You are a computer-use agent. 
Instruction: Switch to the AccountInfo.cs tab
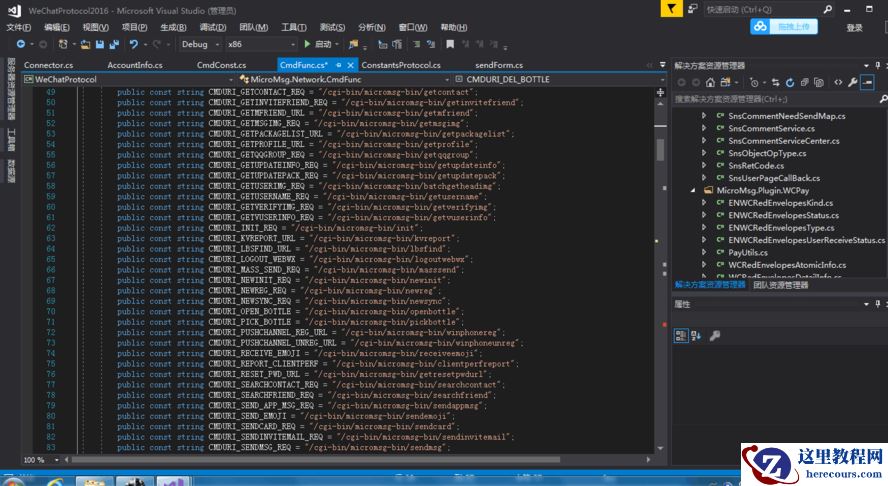tap(134, 65)
